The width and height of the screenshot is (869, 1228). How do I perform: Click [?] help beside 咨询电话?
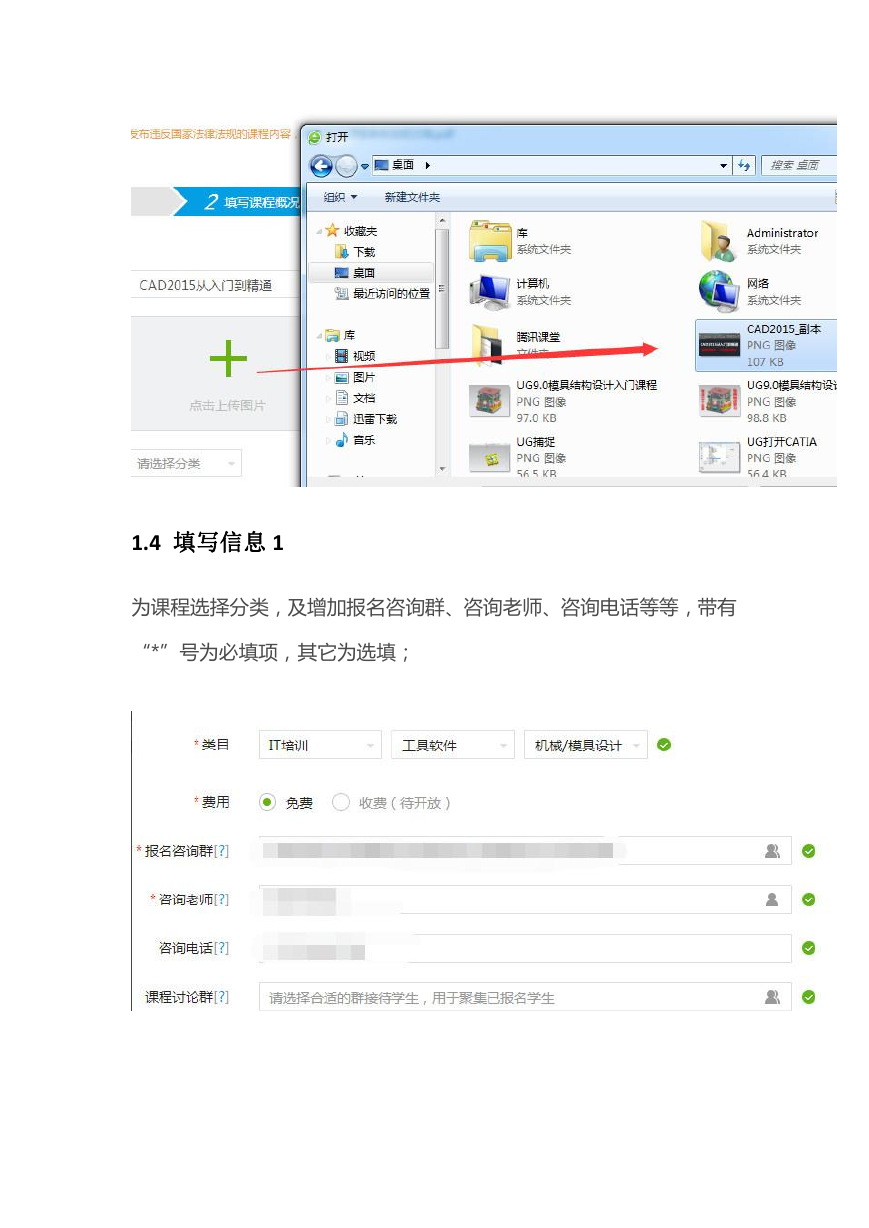pyautogui.click(x=221, y=948)
